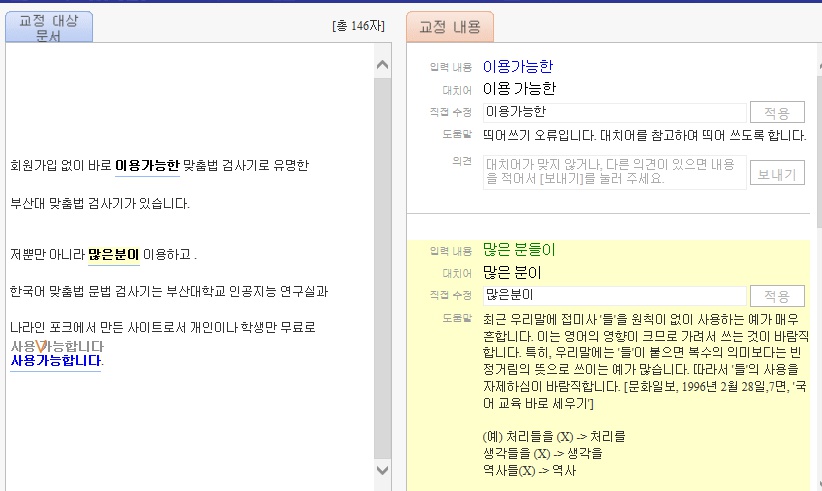The width and height of the screenshot is (822, 491).
Task: Edit the 직접 수정 field containing 많은분이
Action: pos(614,296)
